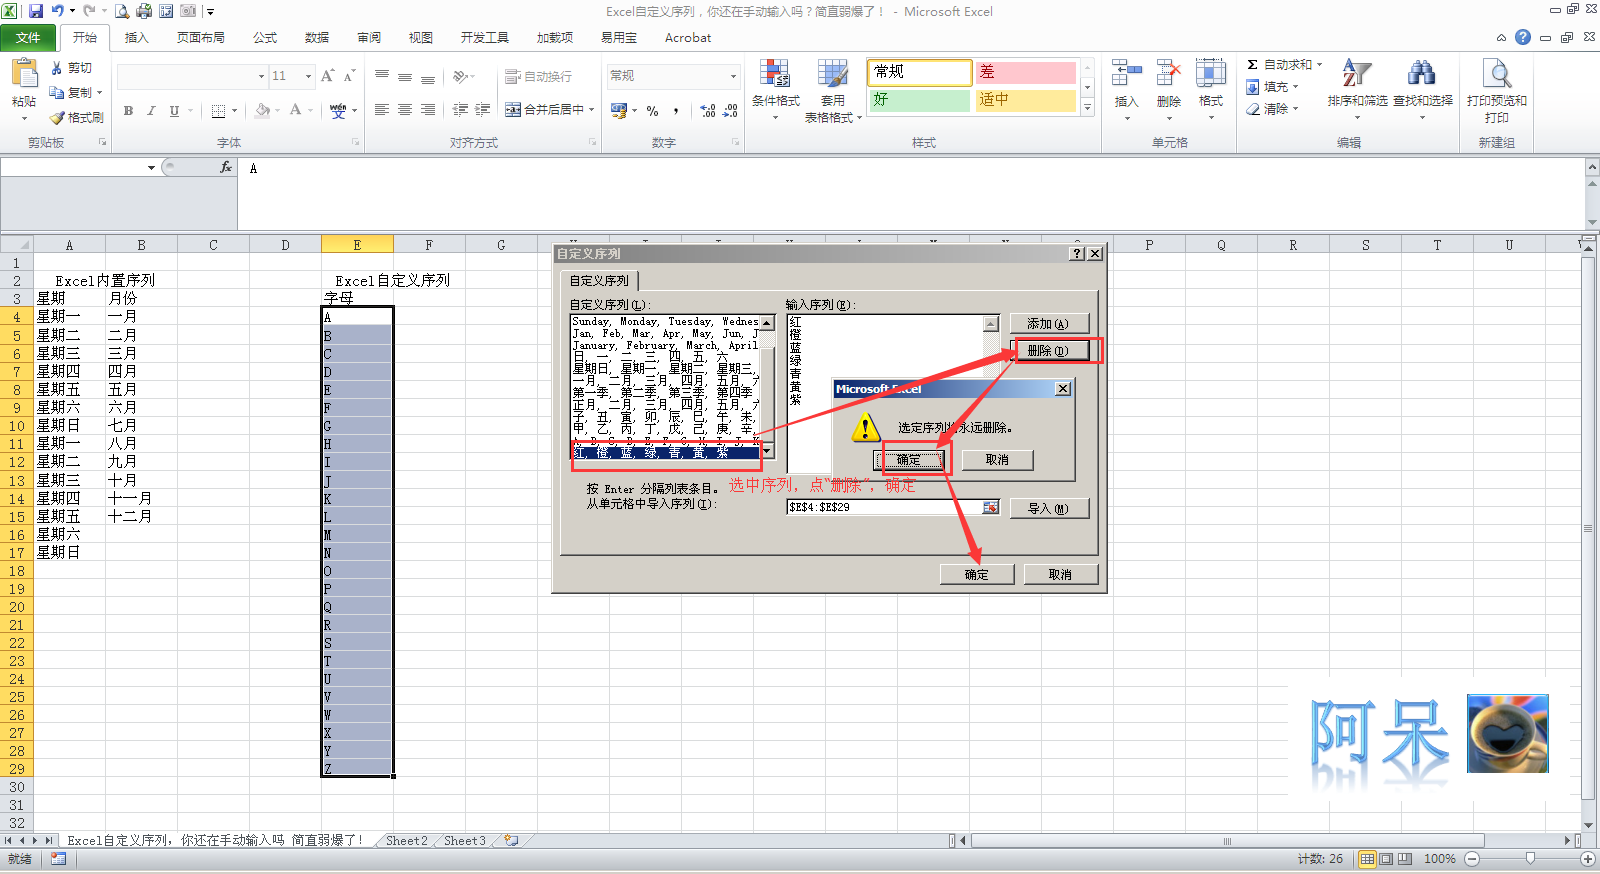Apply top vertical alignment
1600x874 pixels.
tap(382, 76)
